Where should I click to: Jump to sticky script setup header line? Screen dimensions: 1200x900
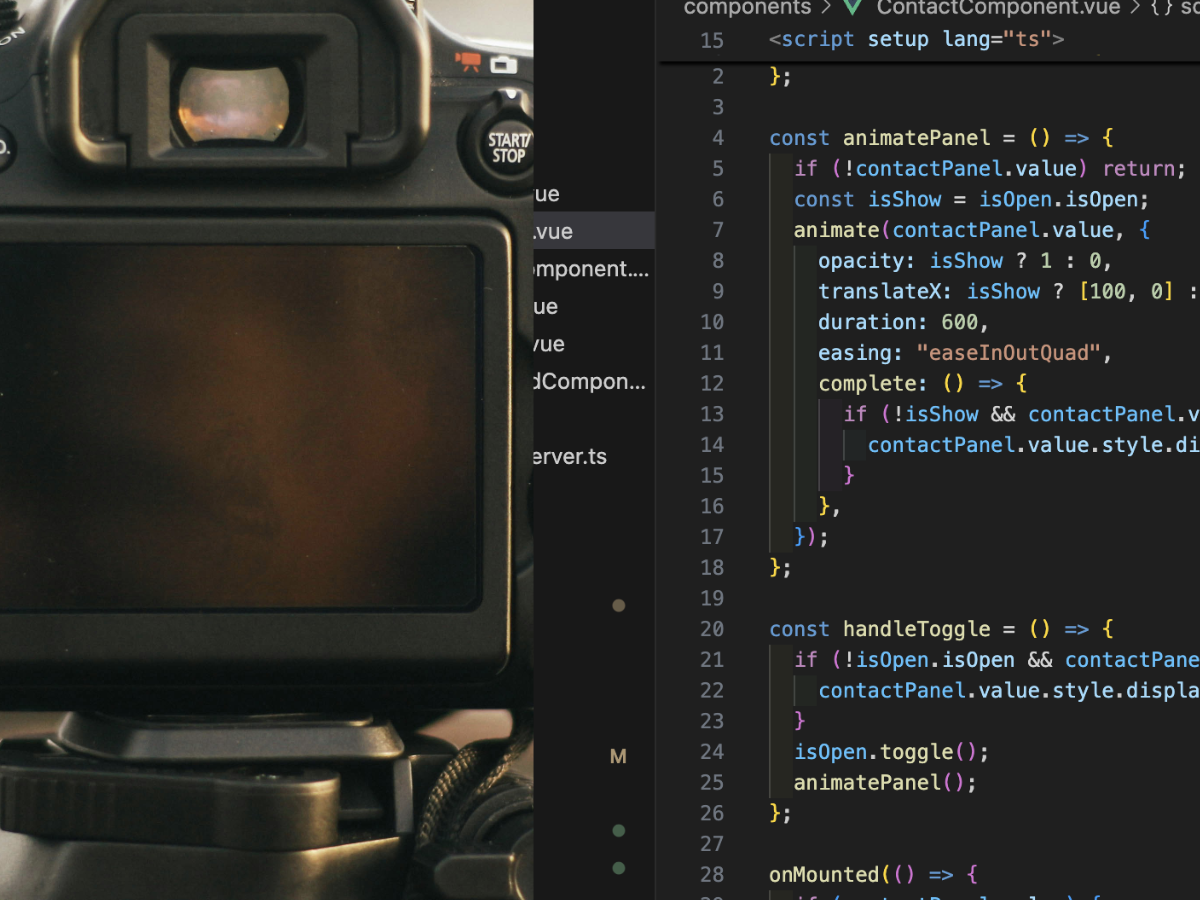click(x=916, y=40)
